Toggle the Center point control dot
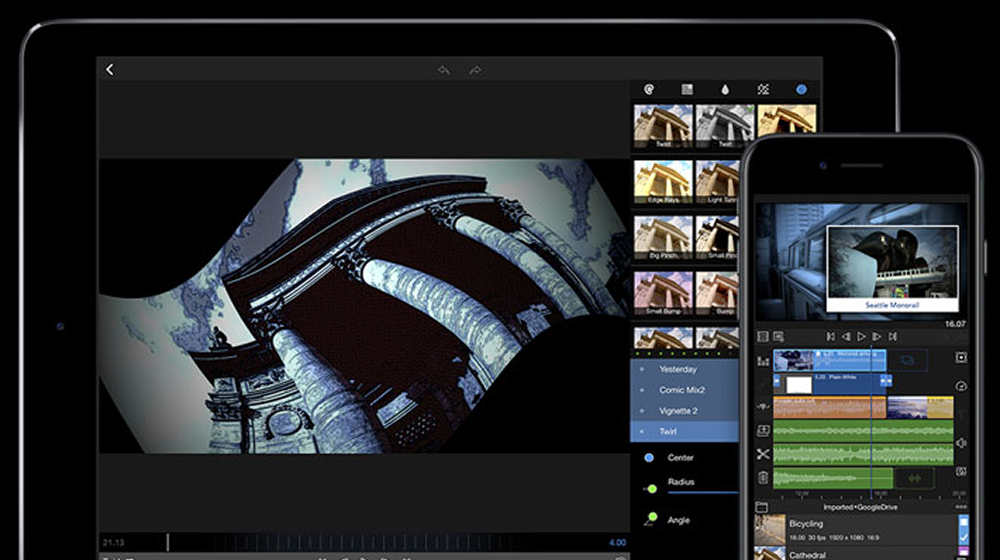Screen dimensions: 1000x560 [649, 458]
